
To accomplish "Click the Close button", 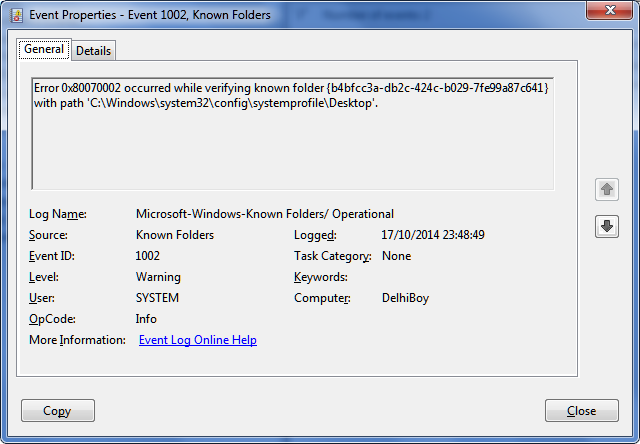I will pos(582,411).
